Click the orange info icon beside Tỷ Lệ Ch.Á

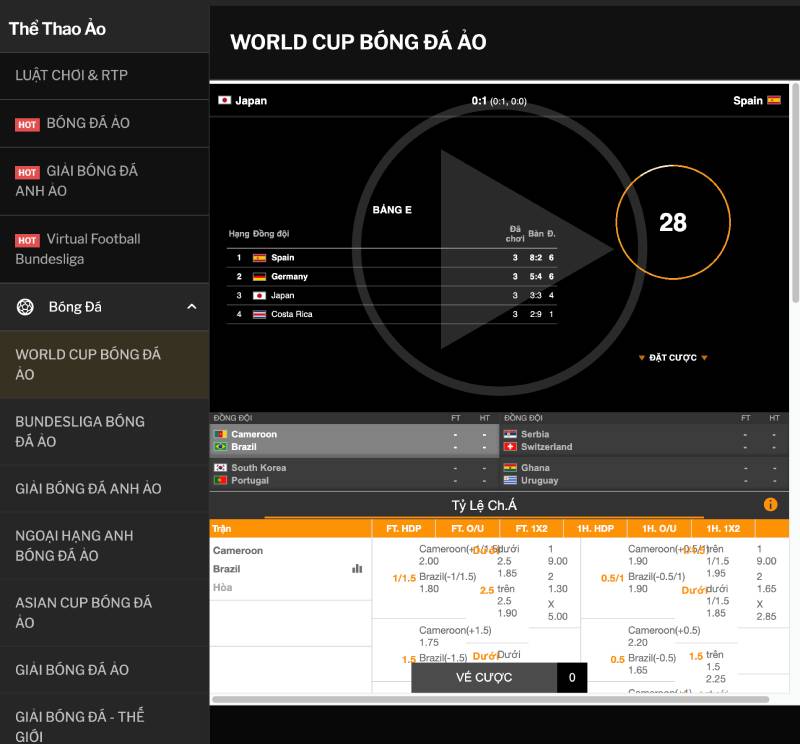click(770, 505)
